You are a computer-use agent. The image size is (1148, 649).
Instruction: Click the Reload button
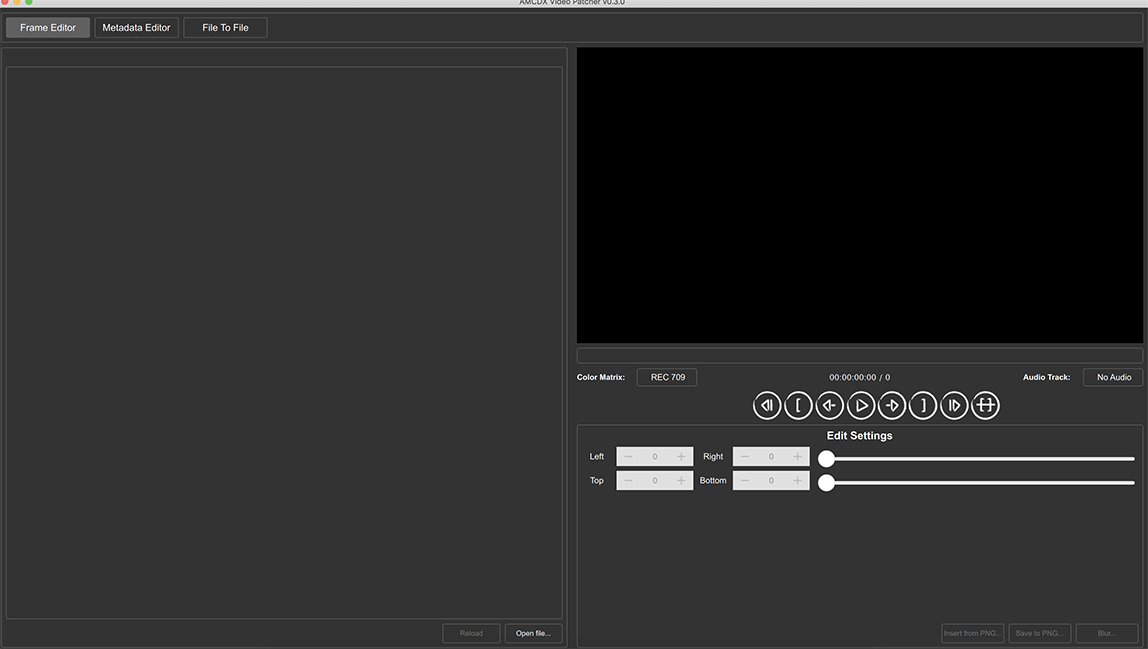tap(471, 634)
